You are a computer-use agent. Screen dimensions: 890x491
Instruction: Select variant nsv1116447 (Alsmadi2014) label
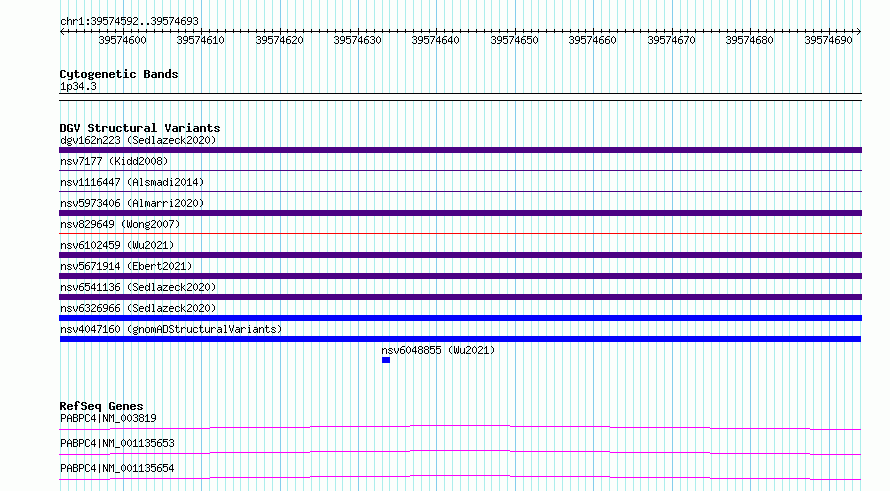[132, 182]
